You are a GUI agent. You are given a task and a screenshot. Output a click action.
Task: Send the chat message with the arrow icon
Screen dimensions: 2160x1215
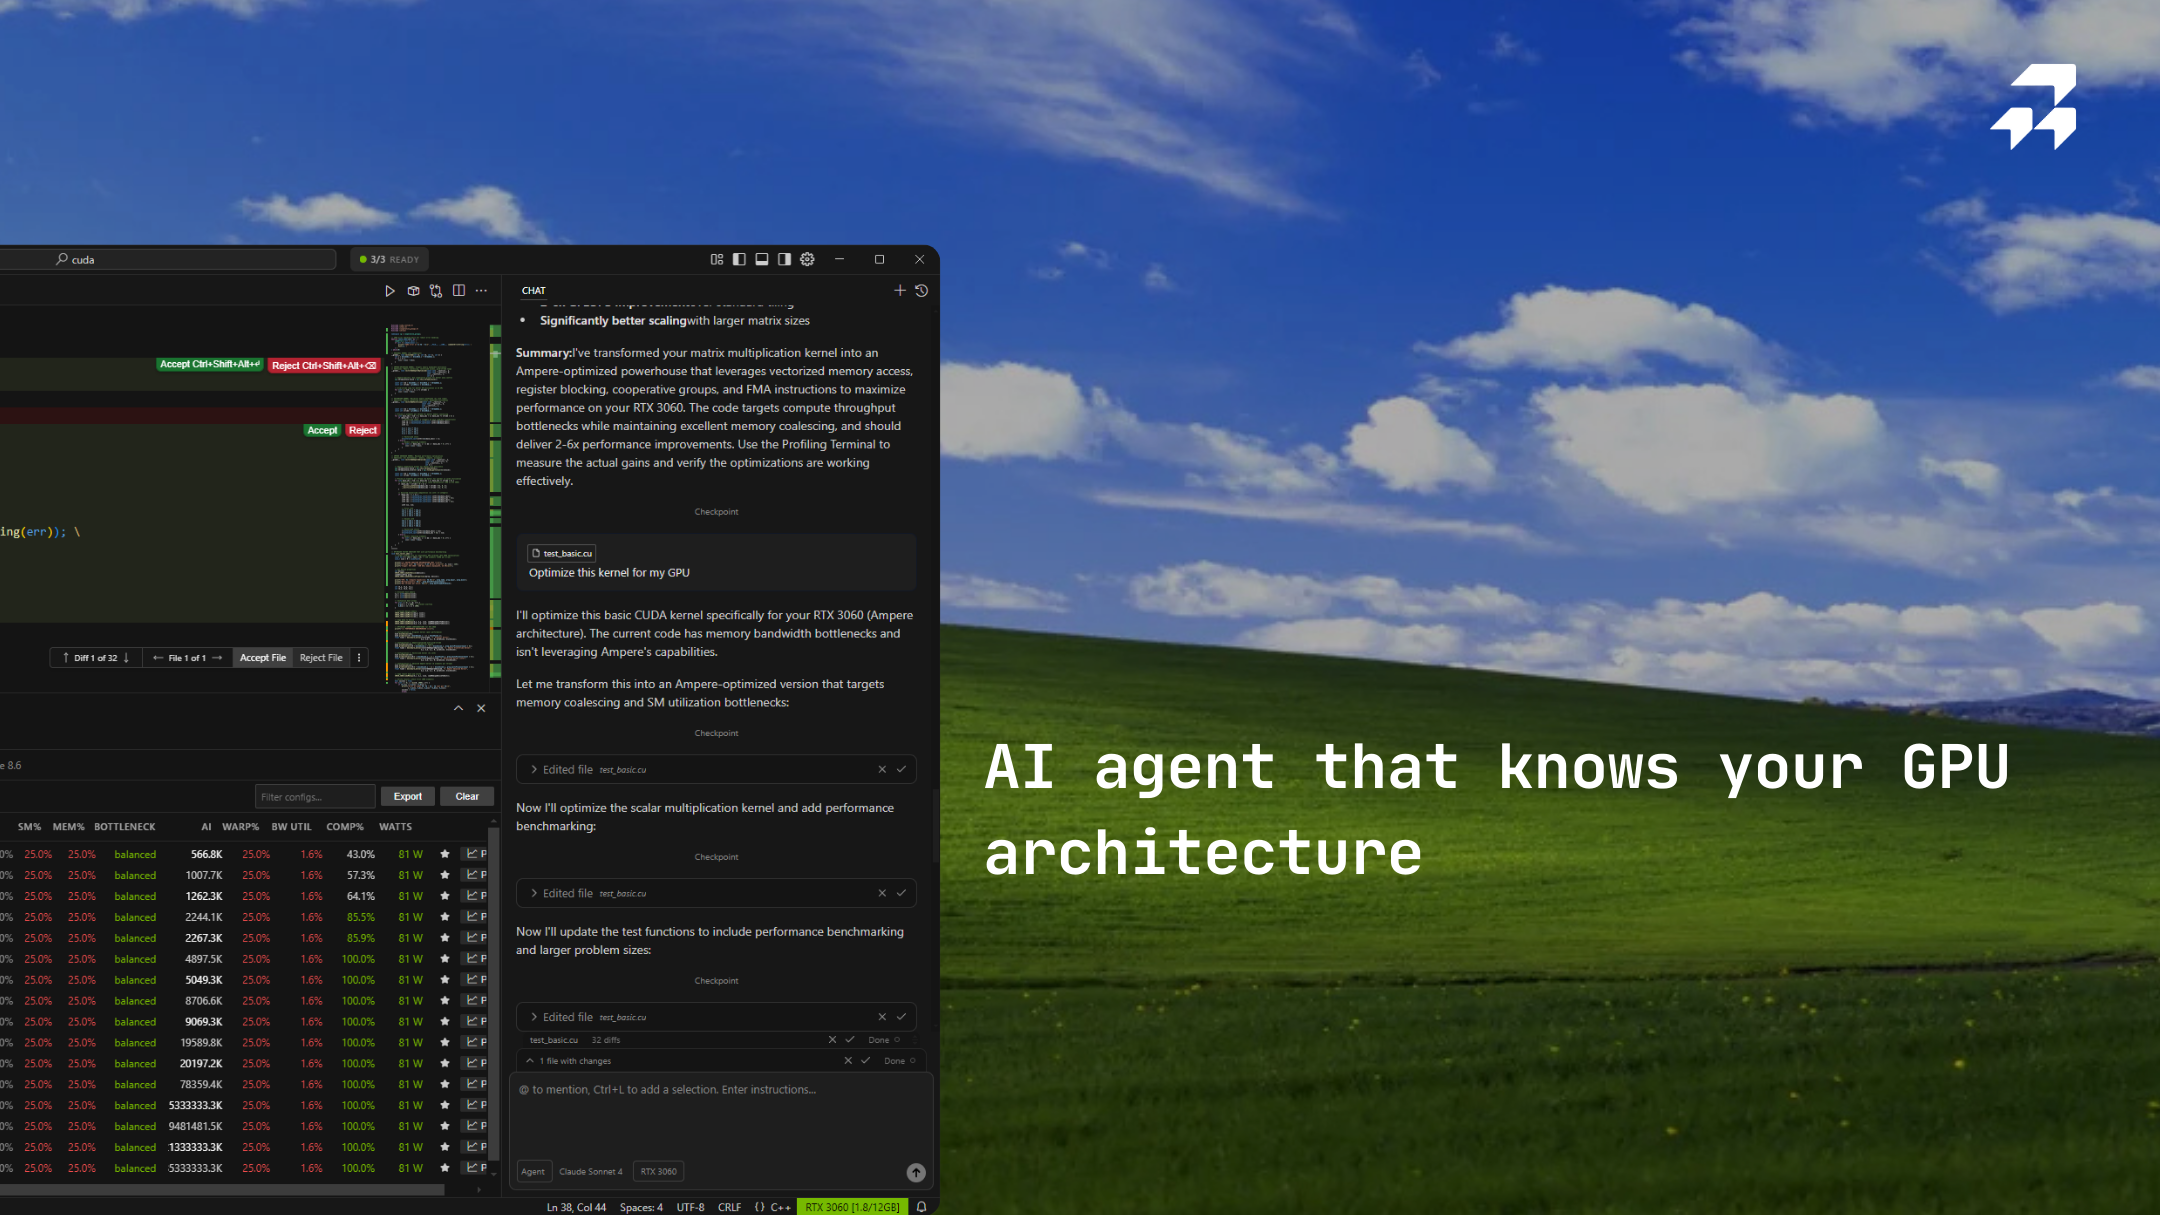tap(915, 1172)
